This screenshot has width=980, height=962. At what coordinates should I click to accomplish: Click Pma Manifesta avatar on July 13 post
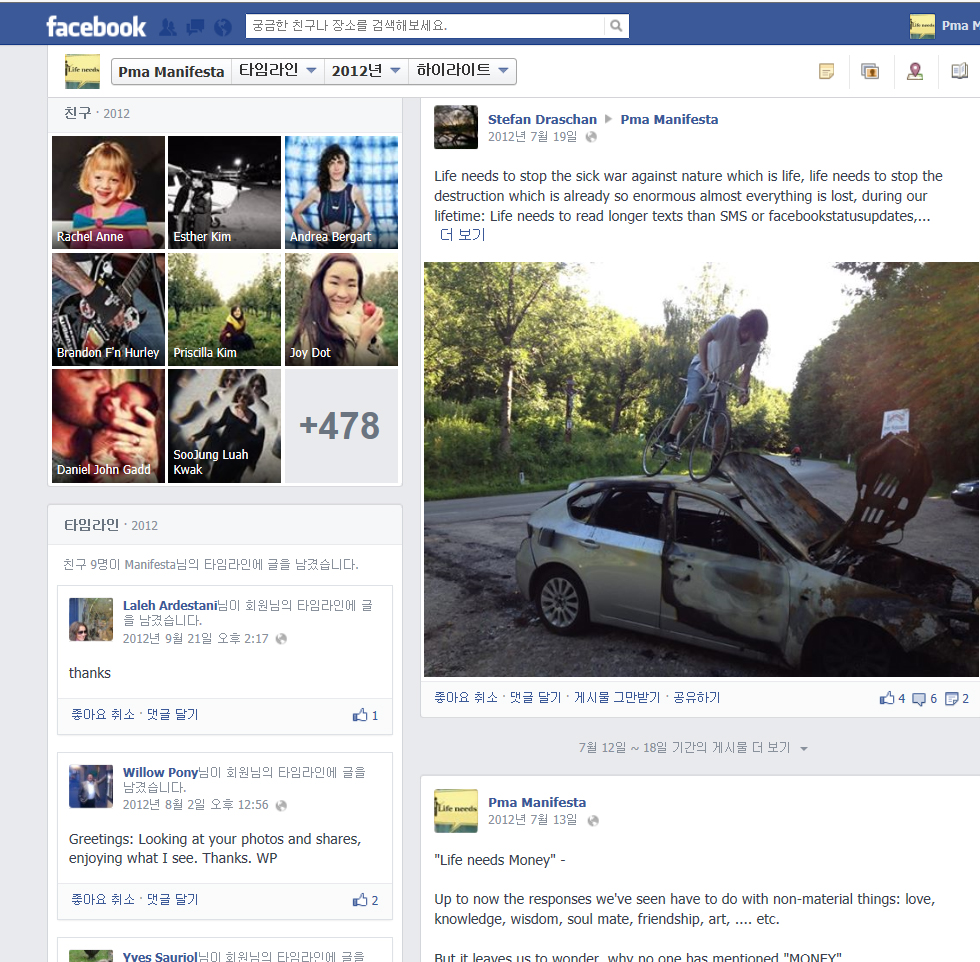click(456, 811)
